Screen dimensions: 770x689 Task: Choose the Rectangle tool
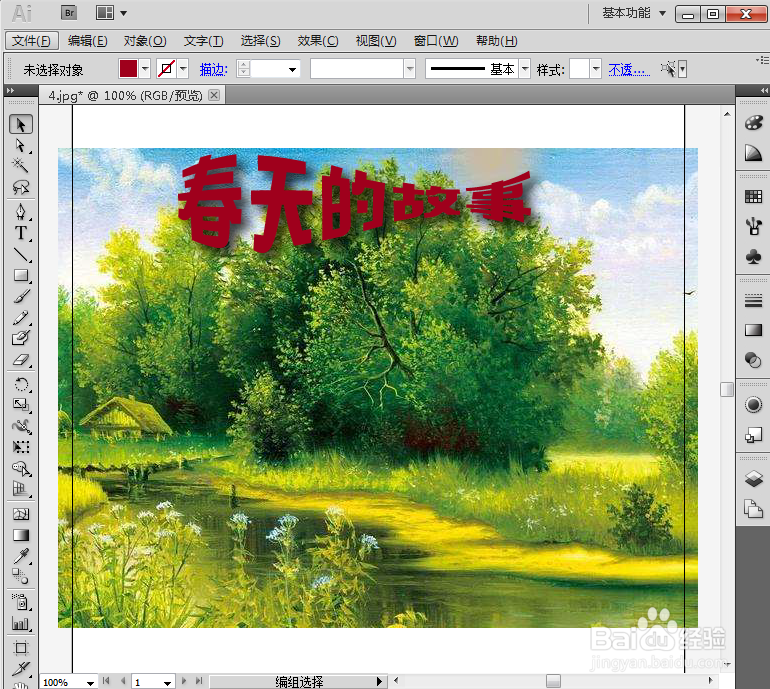click(21, 276)
